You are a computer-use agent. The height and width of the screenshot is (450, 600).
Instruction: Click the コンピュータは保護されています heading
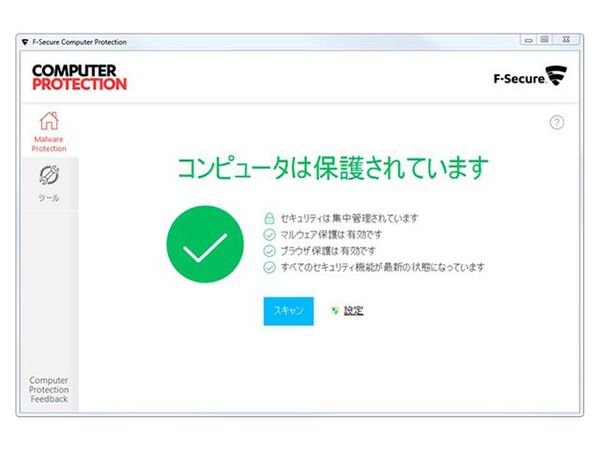click(x=333, y=168)
